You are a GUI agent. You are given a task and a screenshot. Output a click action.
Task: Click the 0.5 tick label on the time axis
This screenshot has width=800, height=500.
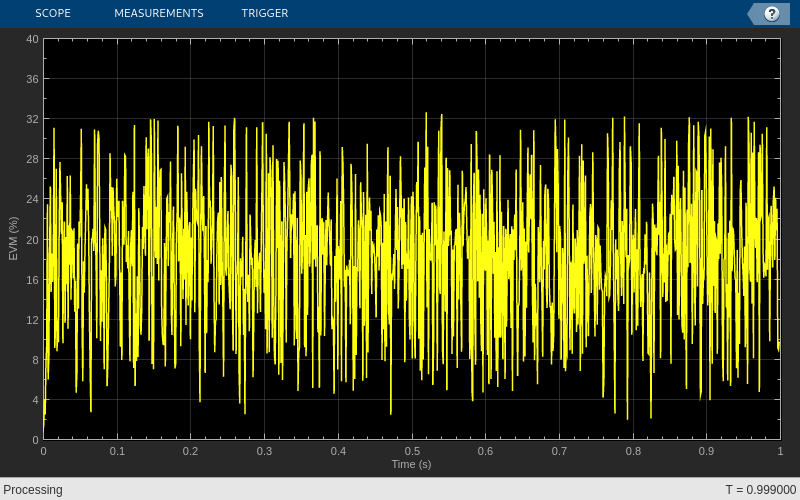[412, 451]
